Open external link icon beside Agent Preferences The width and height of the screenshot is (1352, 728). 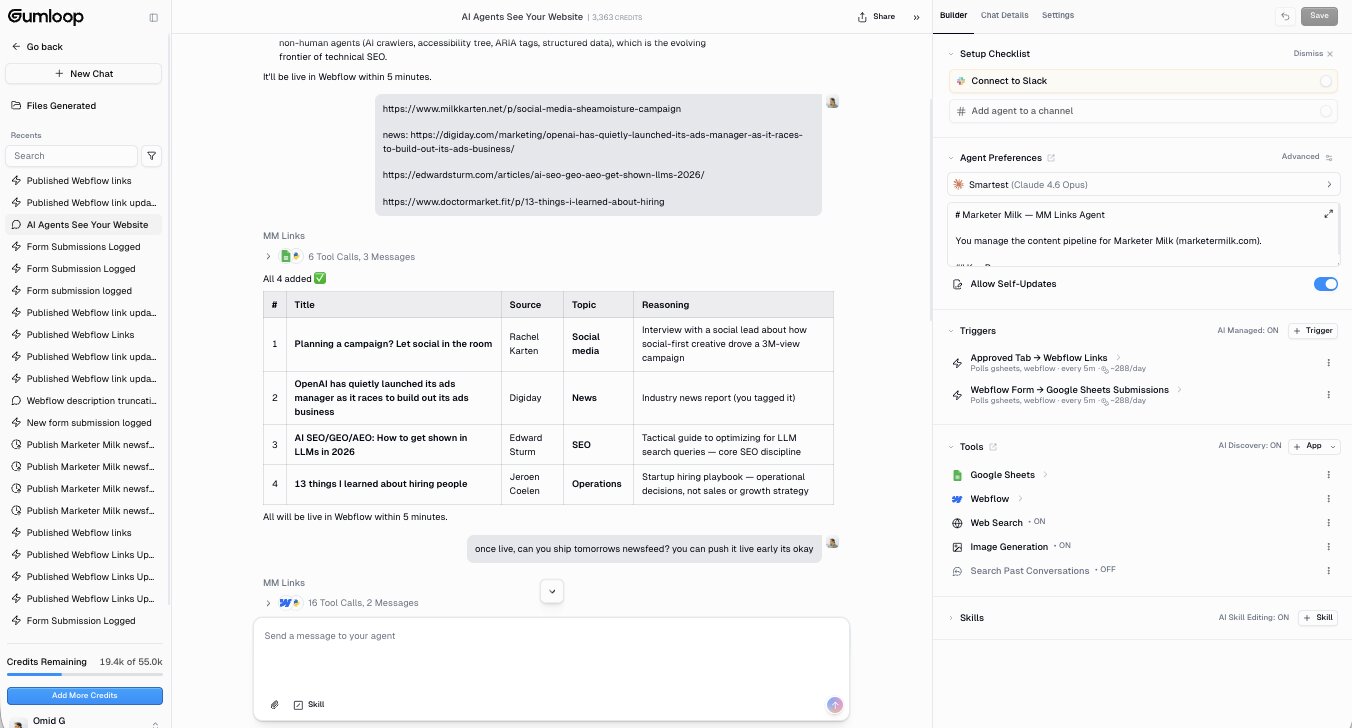point(1051,158)
